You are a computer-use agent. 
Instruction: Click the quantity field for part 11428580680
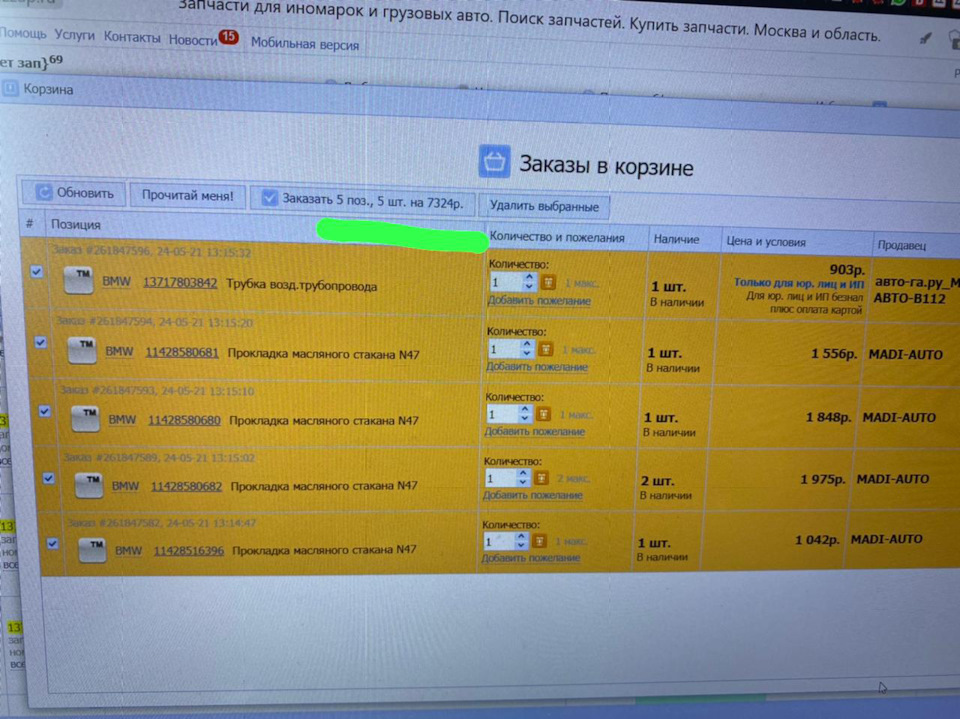(x=503, y=414)
